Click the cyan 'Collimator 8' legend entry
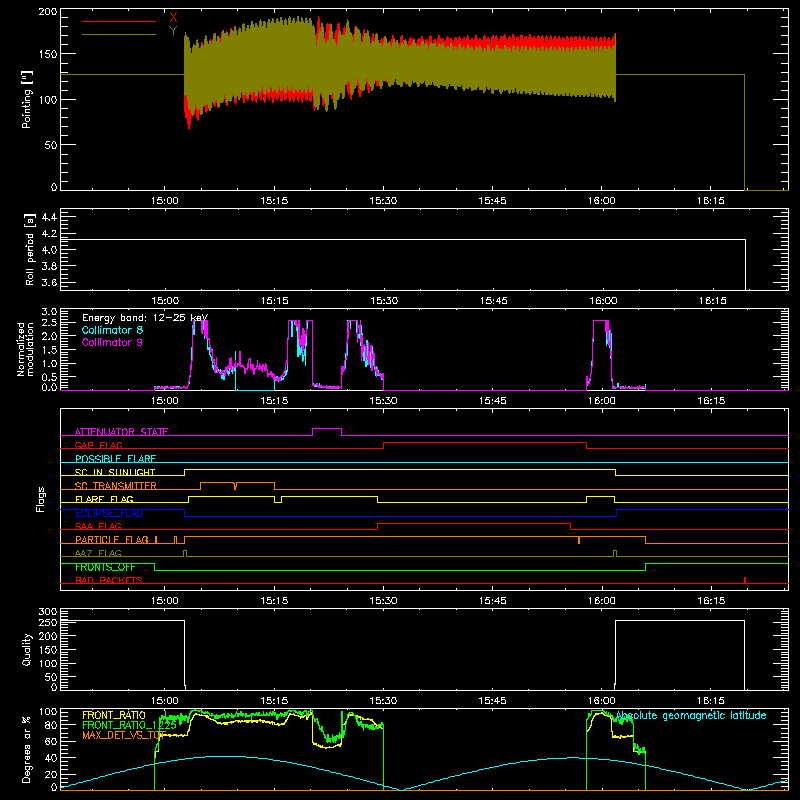 (x=112, y=330)
